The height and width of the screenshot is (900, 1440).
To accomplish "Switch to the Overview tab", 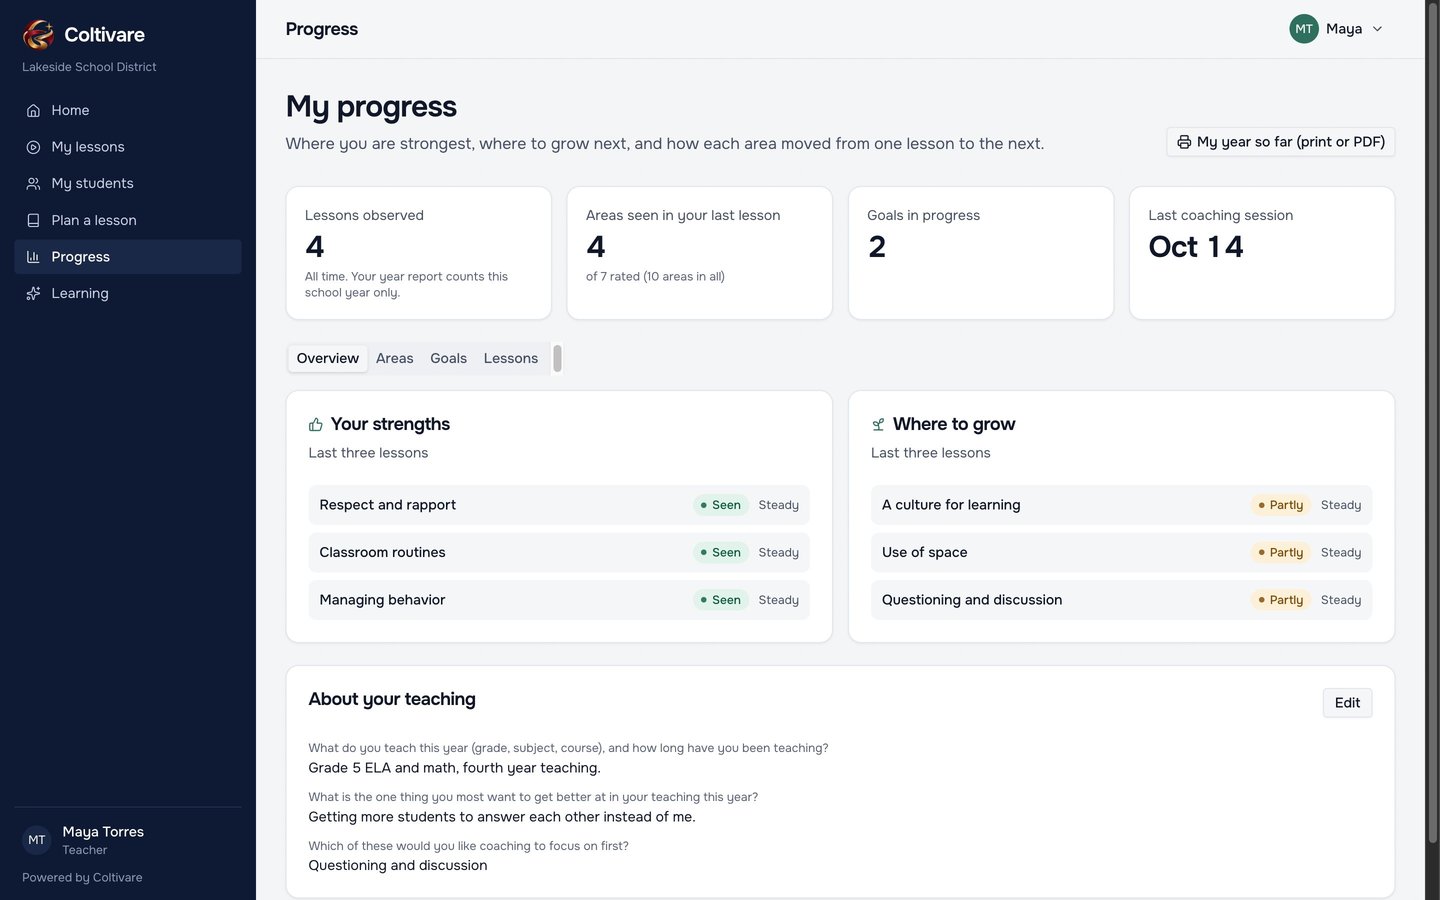I will [x=328, y=358].
